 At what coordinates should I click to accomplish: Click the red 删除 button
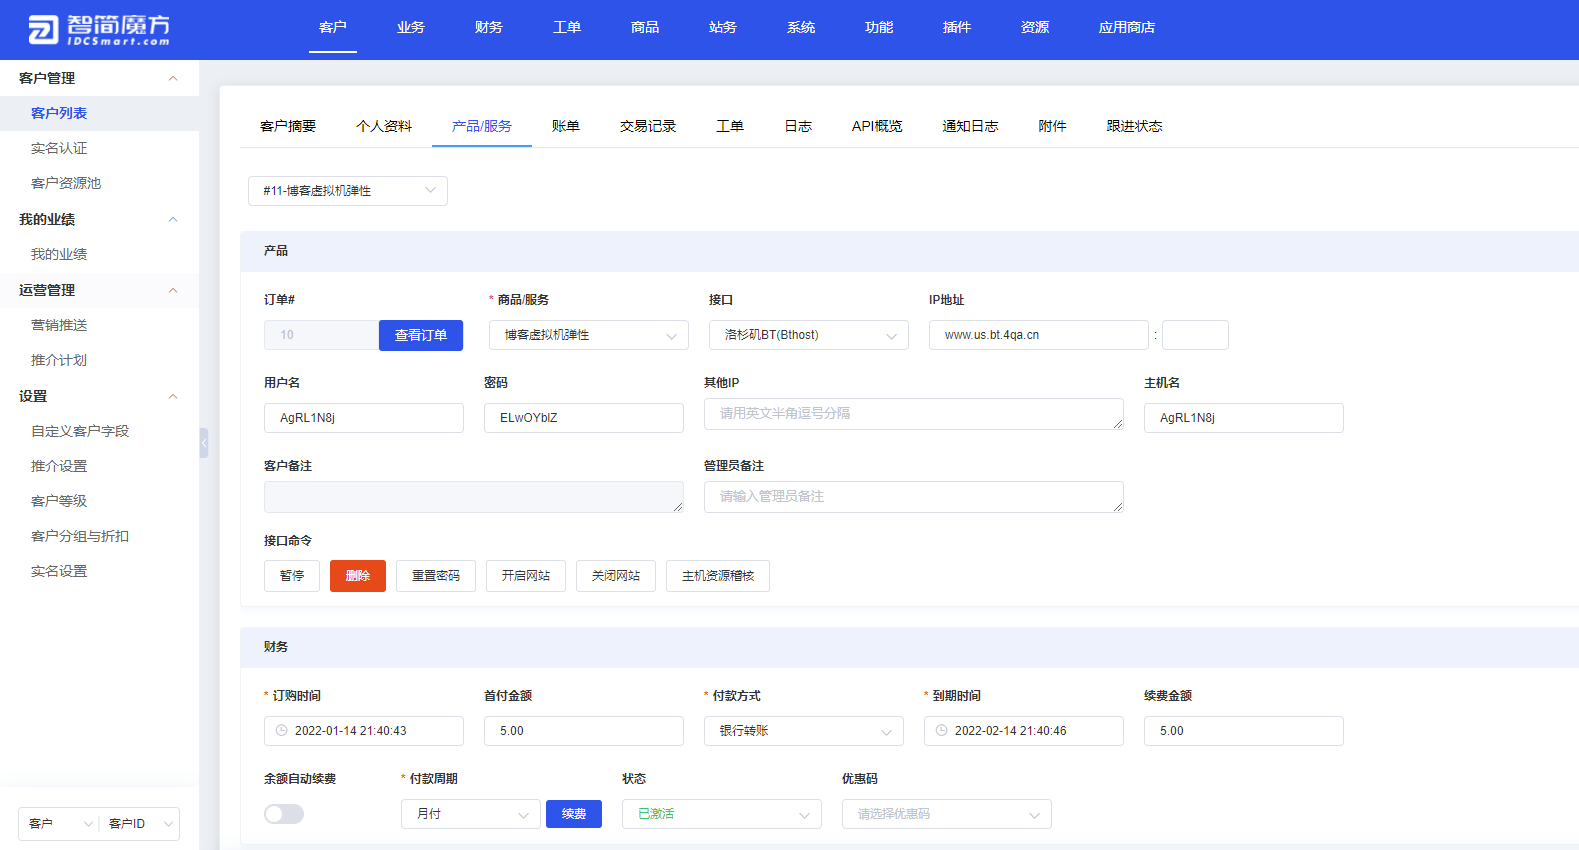358,576
